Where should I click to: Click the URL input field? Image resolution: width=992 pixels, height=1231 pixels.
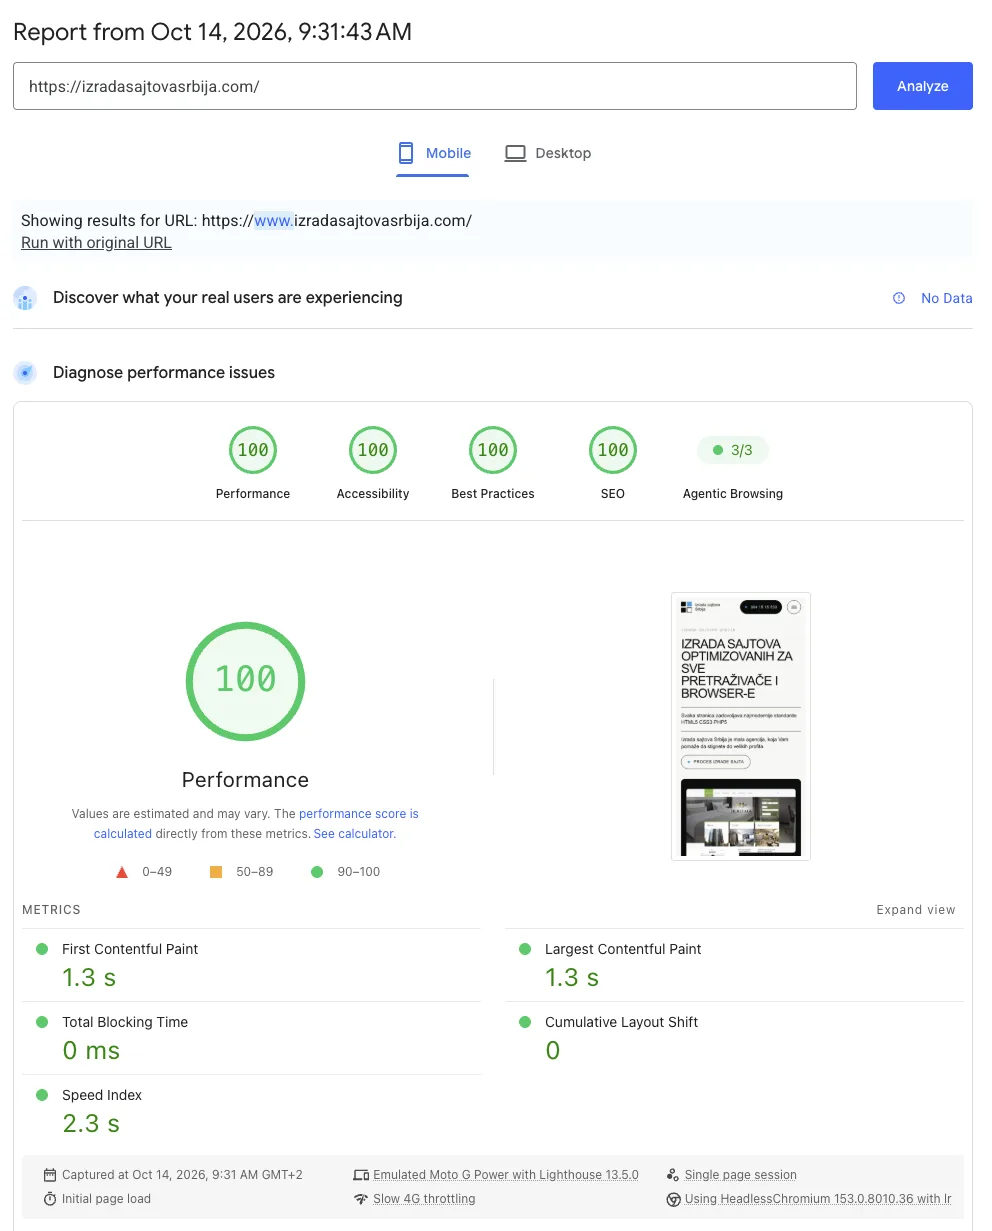435,86
